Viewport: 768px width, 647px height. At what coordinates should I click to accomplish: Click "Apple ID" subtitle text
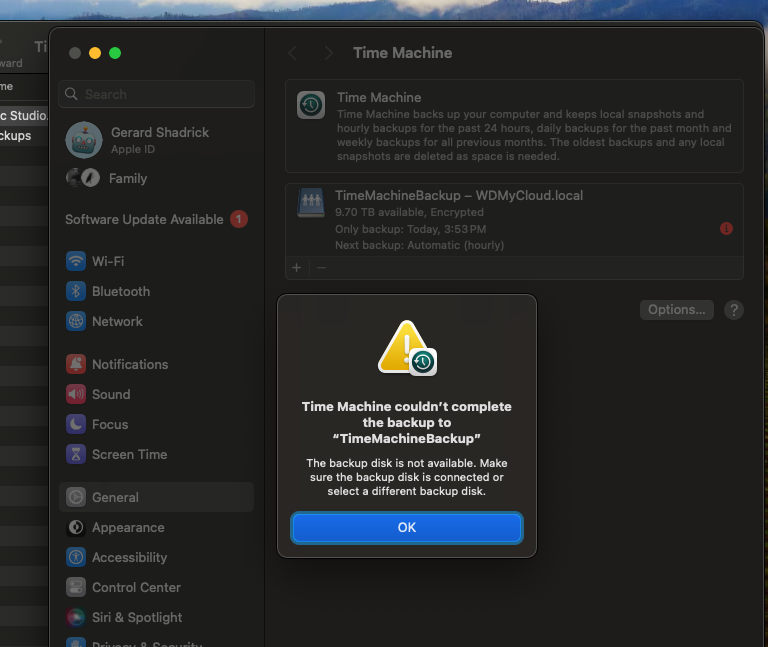tap(133, 149)
